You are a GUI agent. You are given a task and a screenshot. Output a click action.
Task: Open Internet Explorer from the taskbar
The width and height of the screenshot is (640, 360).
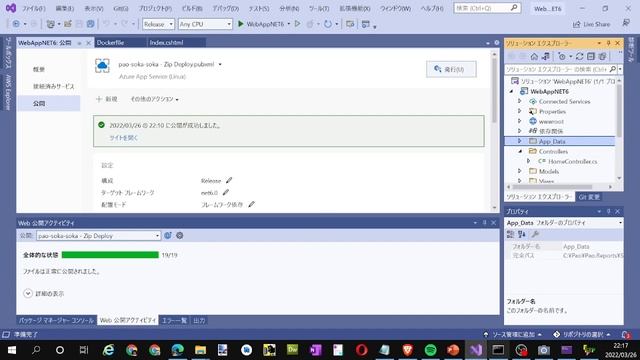pyautogui.click(x=108, y=350)
